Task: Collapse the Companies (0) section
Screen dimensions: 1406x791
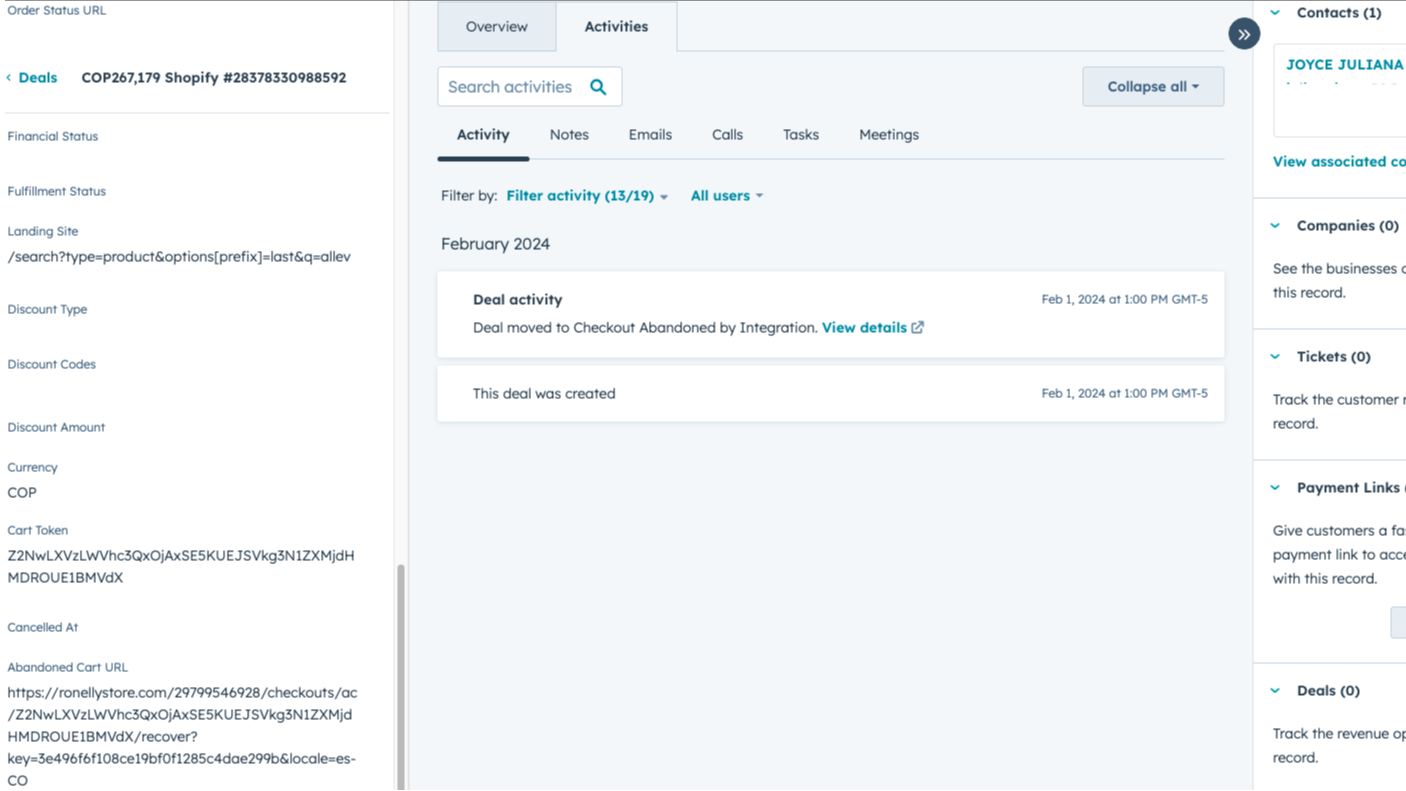Action: pos(1274,225)
